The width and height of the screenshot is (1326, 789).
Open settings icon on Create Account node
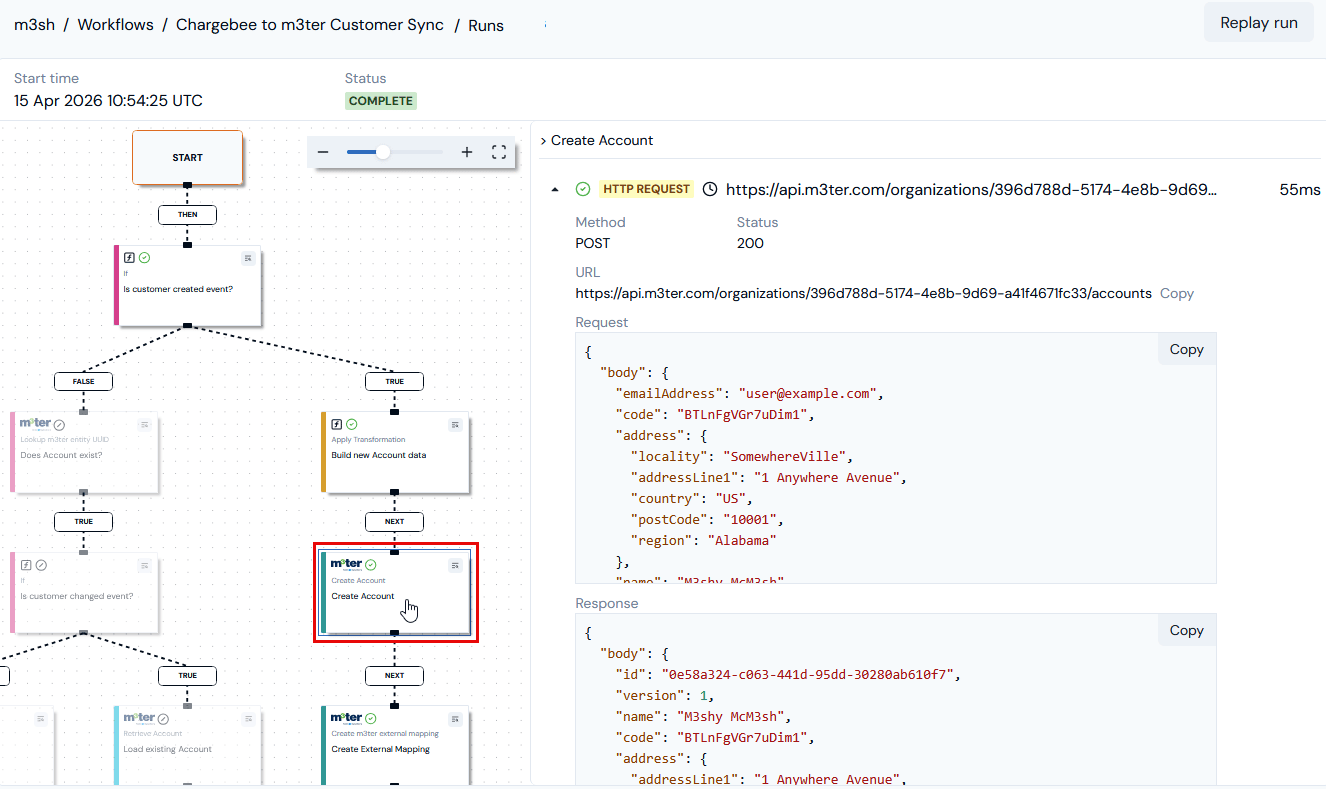click(455, 565)
